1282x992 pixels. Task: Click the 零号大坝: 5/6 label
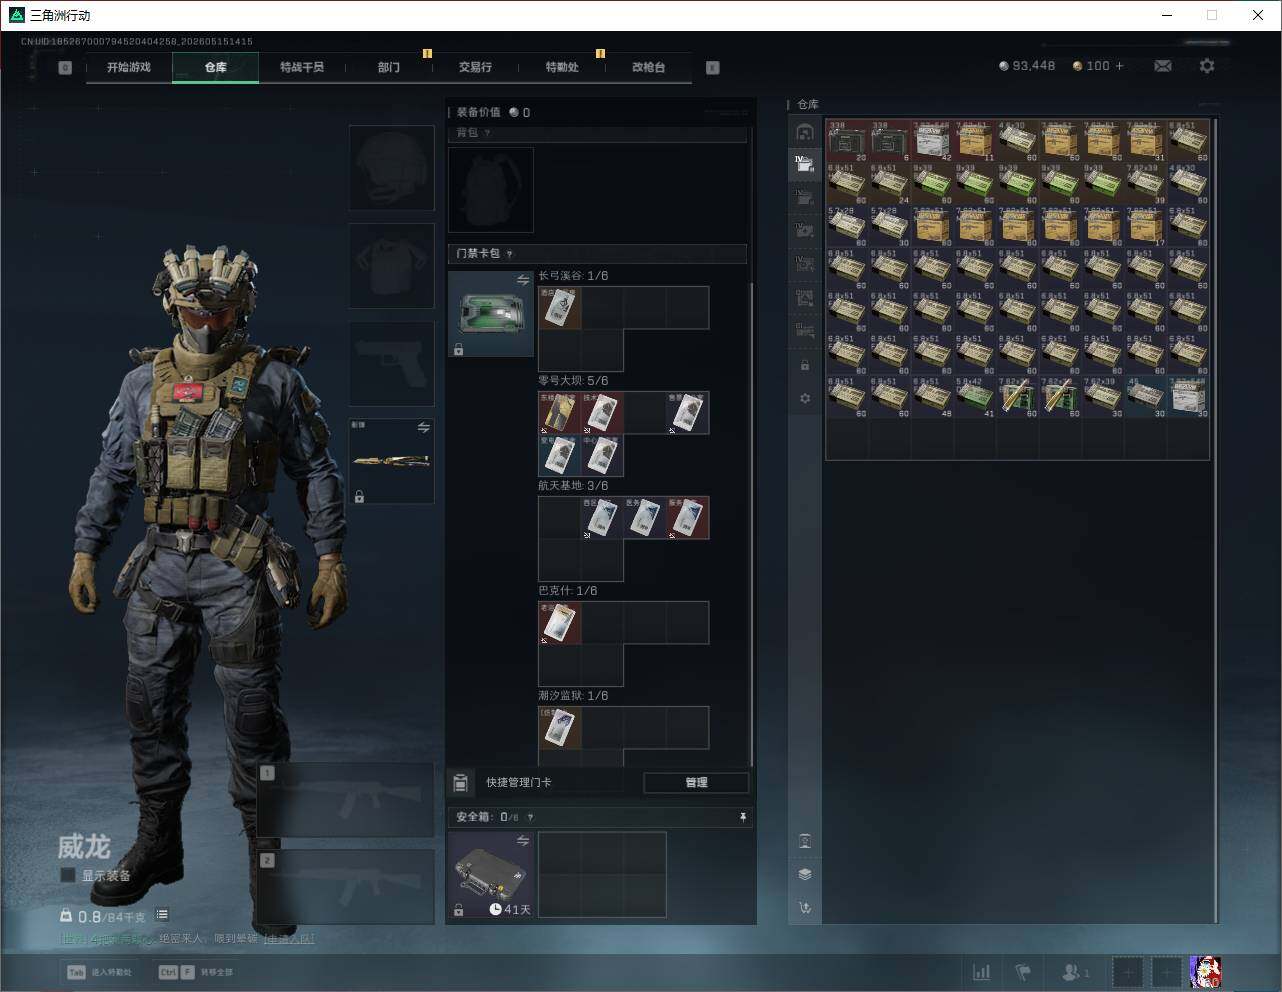pos(573,381)
